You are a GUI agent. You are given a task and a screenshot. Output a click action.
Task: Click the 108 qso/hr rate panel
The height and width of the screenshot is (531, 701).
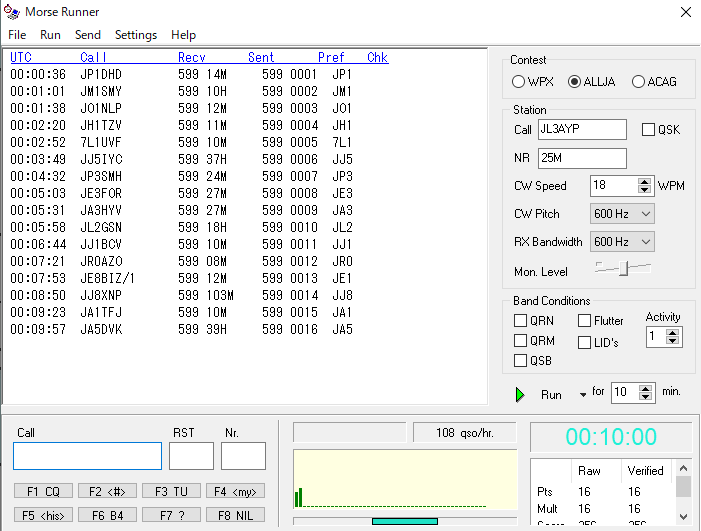click(465, 433)
